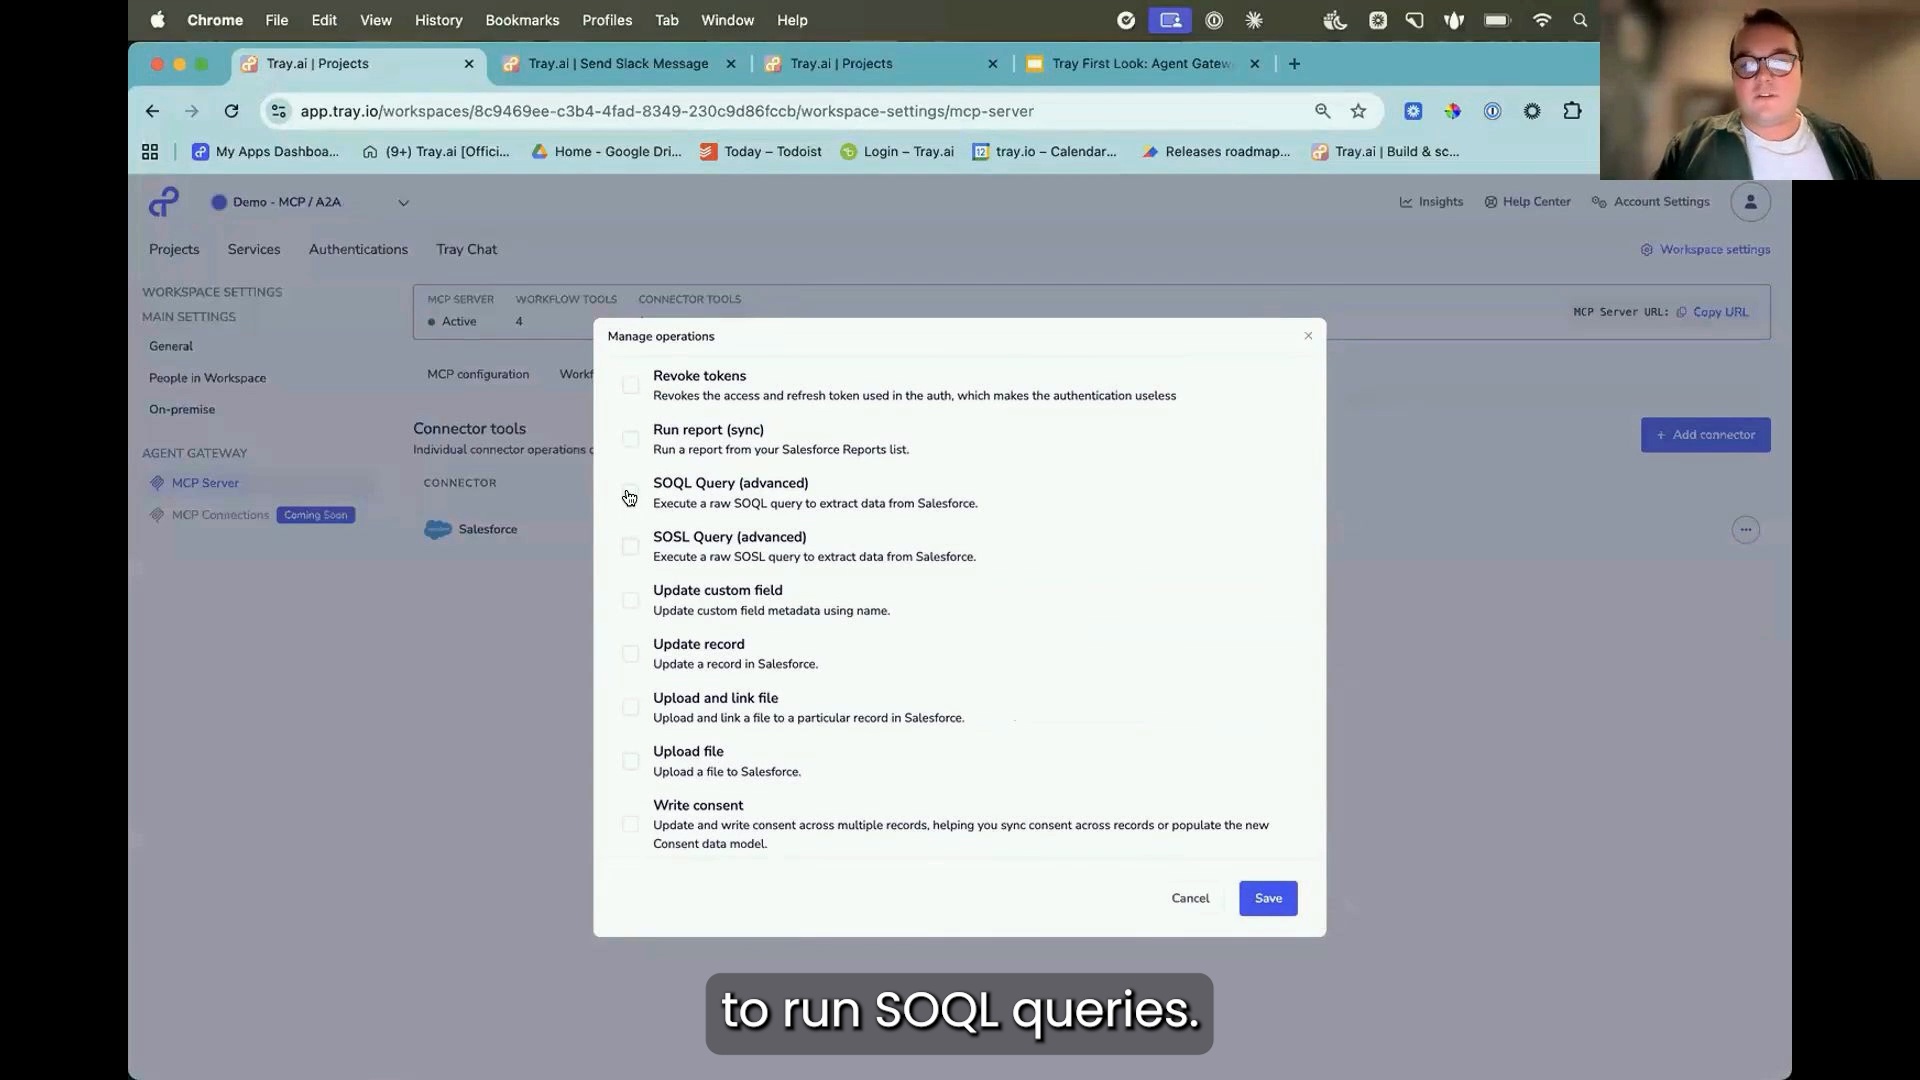Viewport: 1920px width, 1080px height.
Task: Click the Tray.ai logo icon
Action: [164, 202]
